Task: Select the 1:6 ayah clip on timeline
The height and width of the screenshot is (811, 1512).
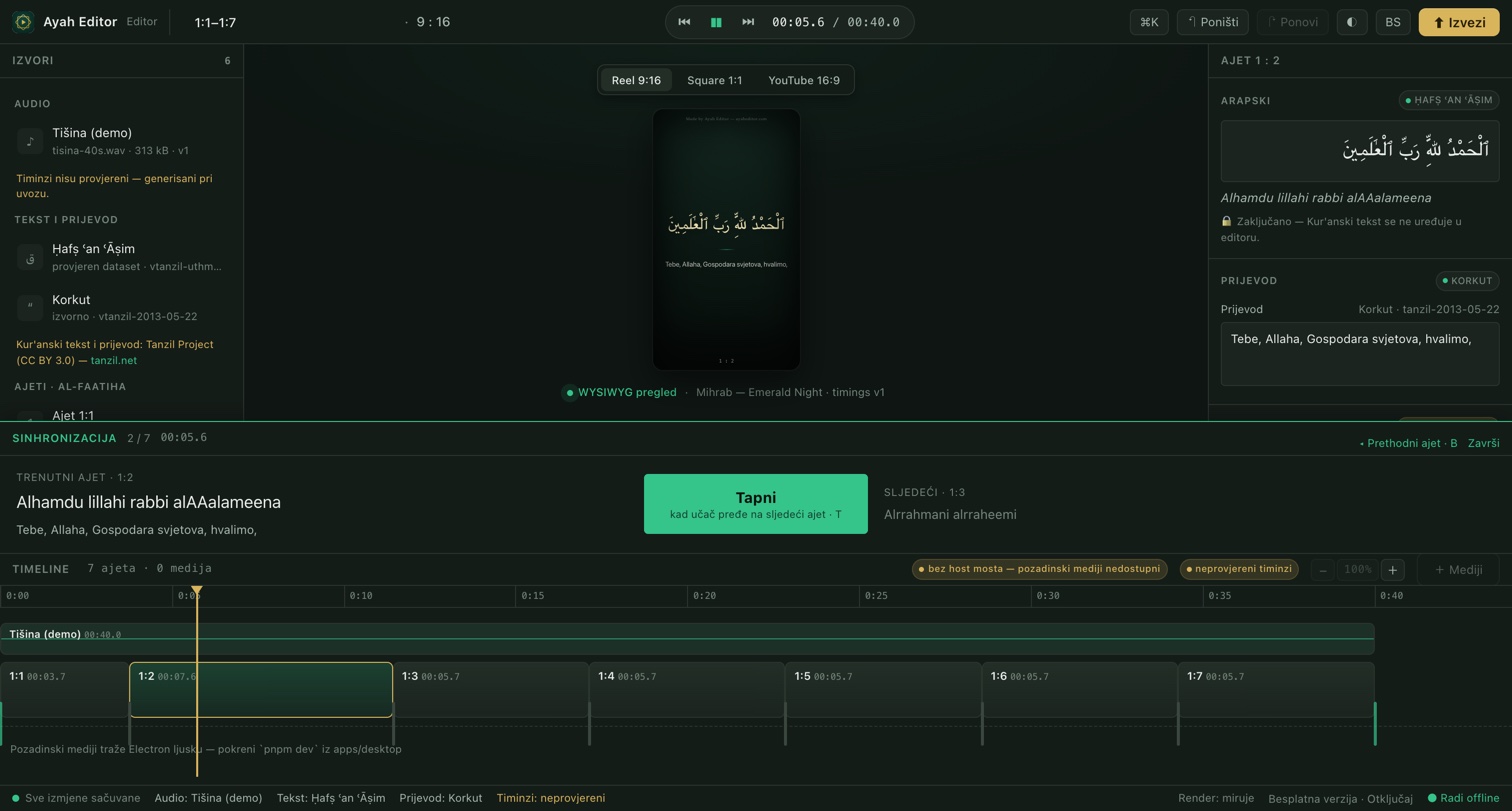Action: (x=1079, y=690)
